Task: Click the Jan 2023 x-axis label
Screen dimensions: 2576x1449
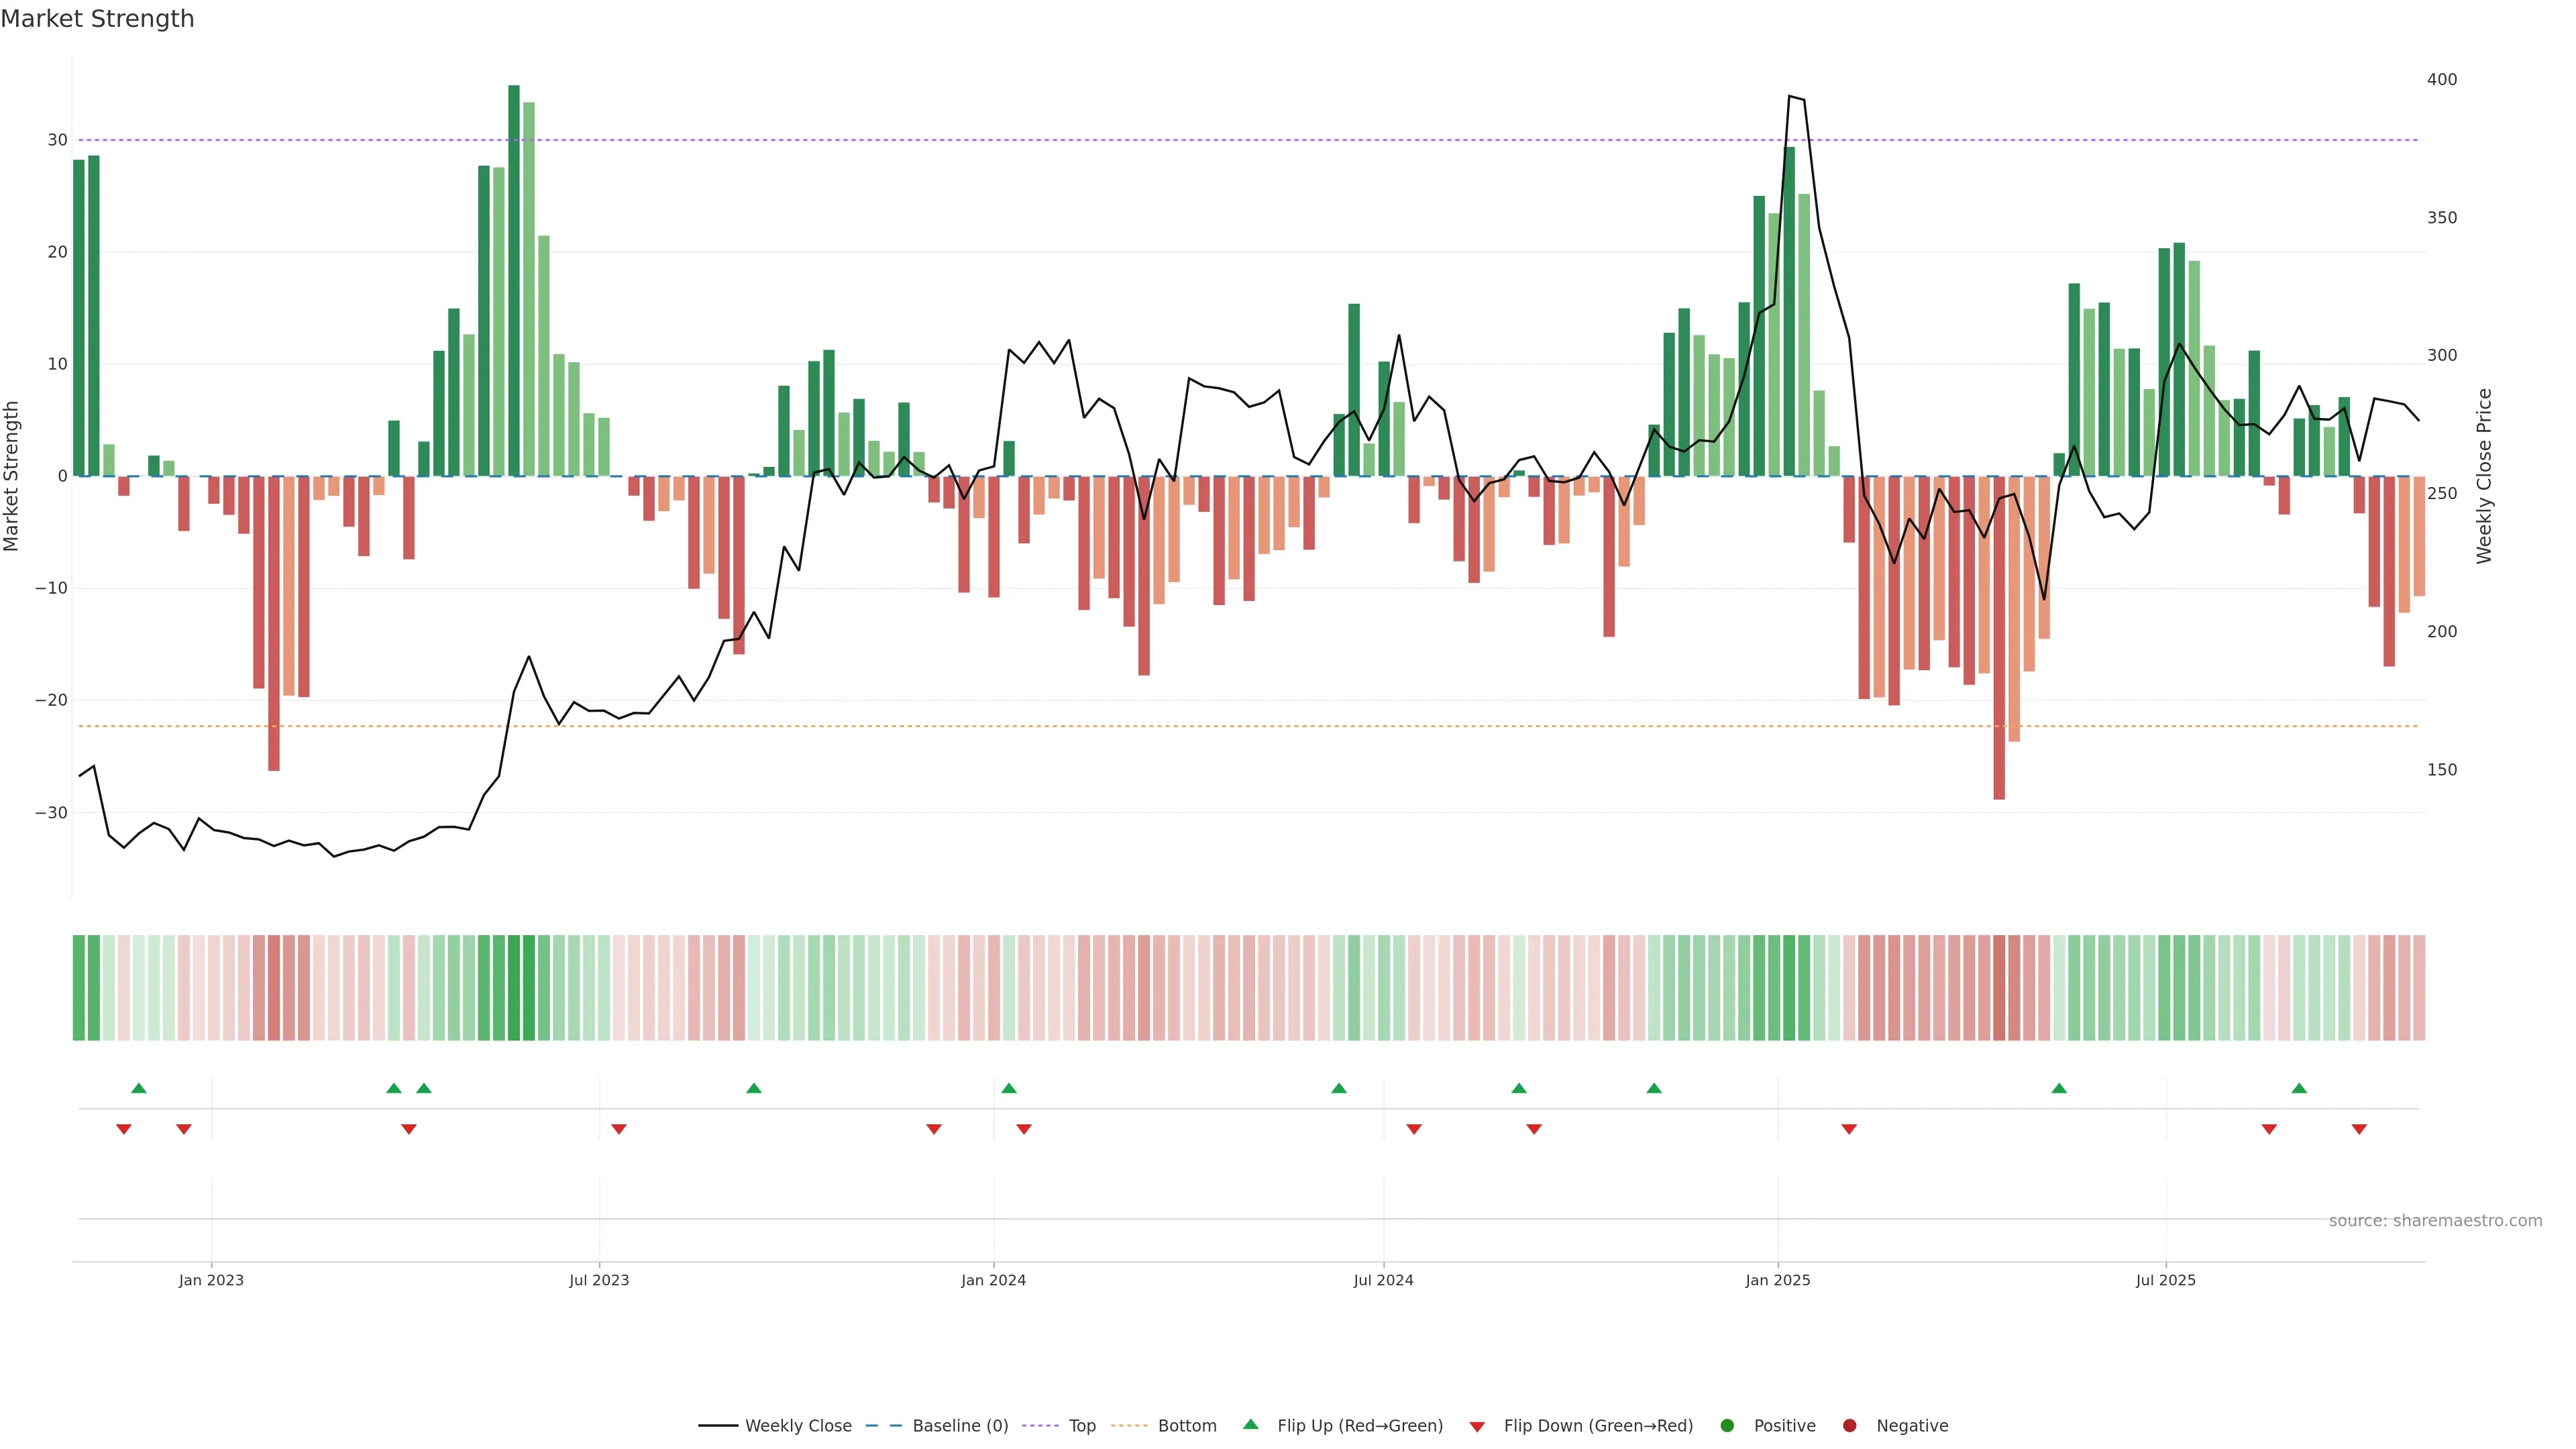Action: point(211,1280)
